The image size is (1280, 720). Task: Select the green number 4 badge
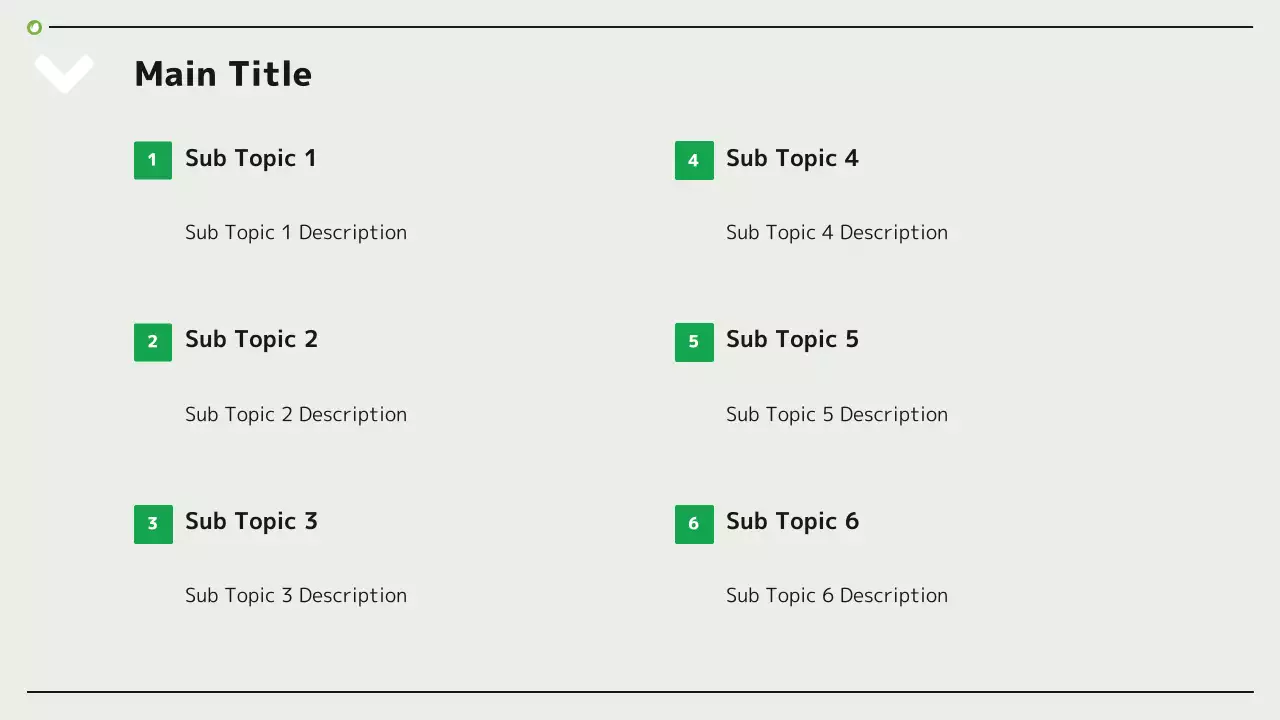(694, 160)
